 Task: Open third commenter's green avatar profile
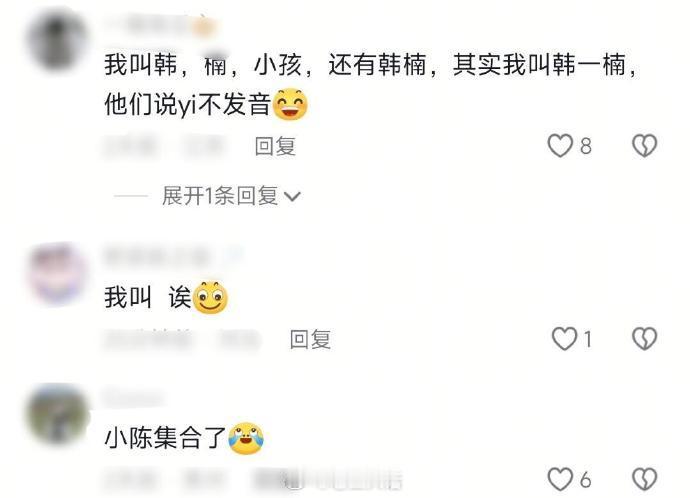(57, 414)
